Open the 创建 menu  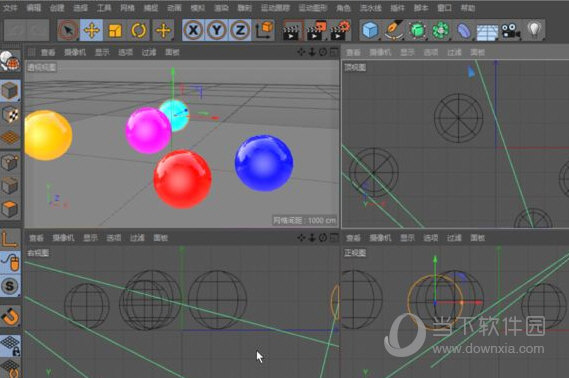[x=57, y=8]
